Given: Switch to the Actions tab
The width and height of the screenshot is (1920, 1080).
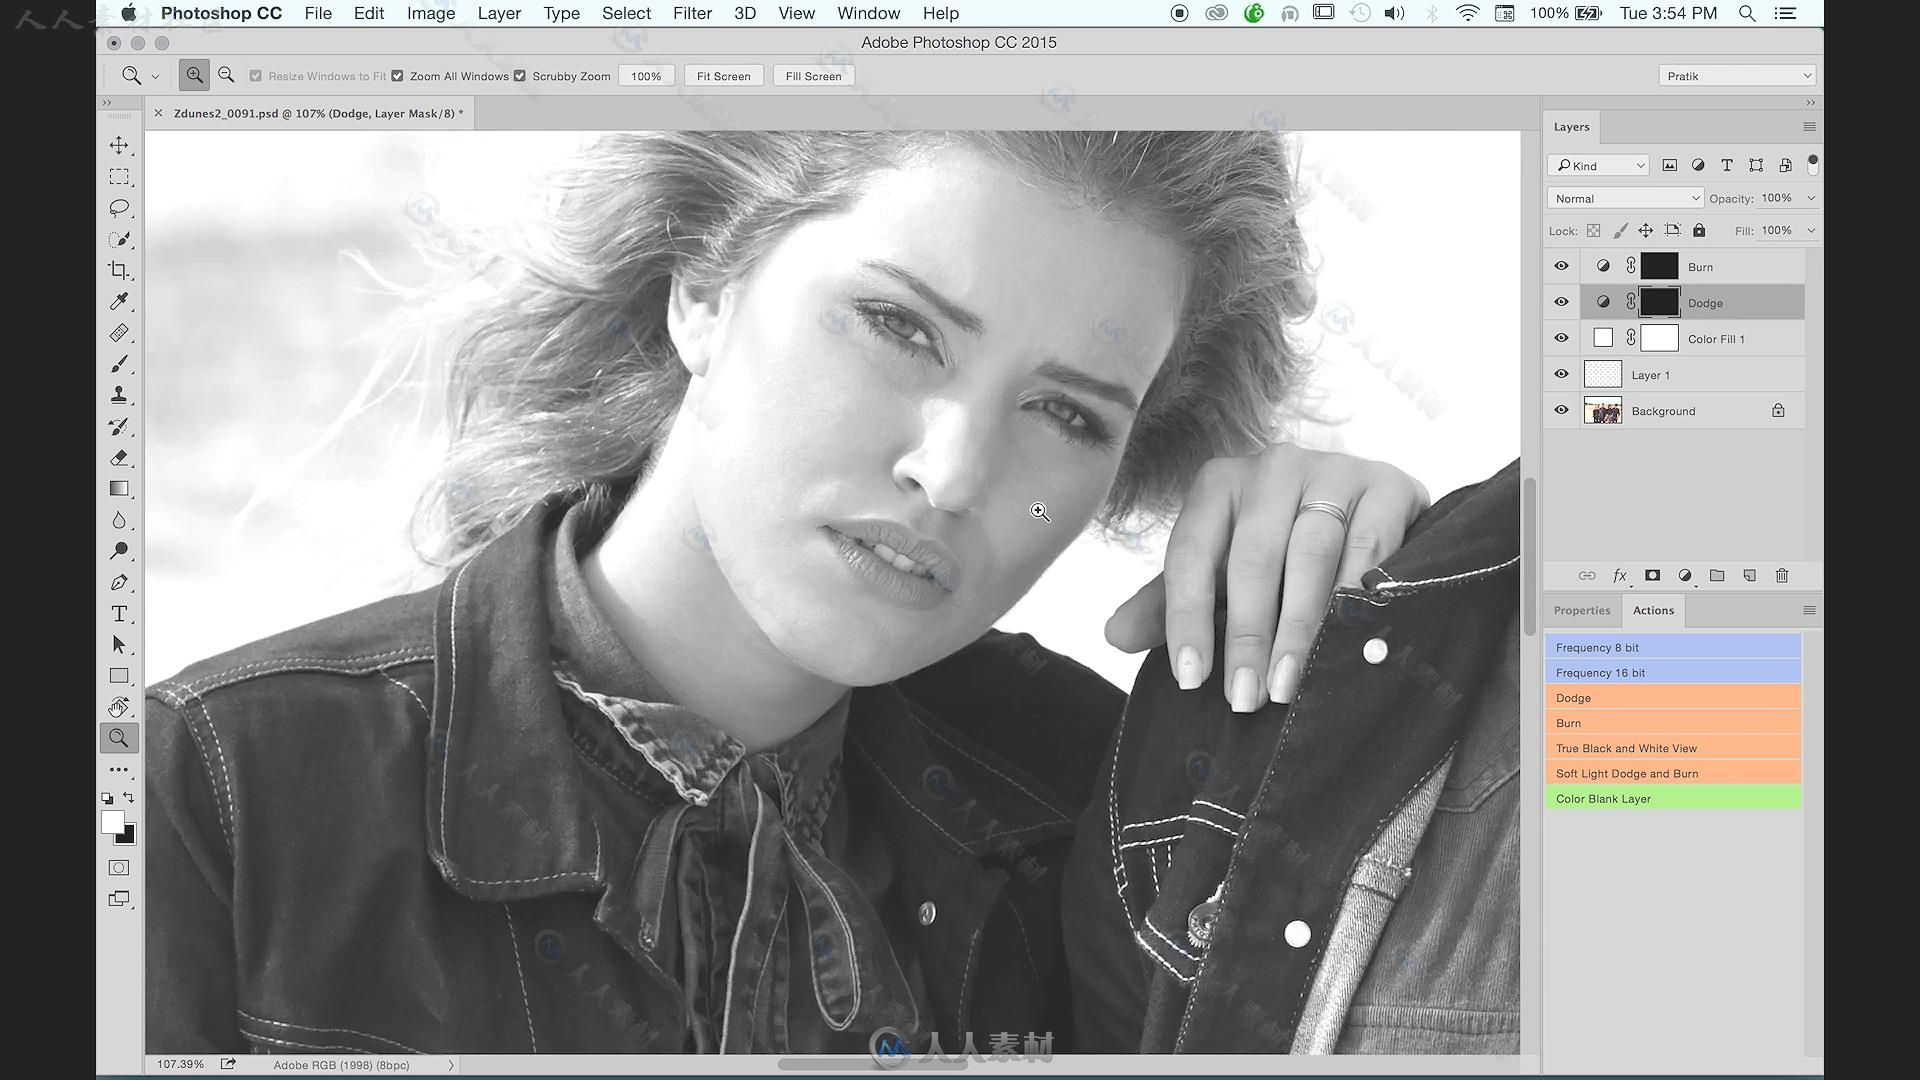Looking at the screenshot, I should pos(1653,610).
